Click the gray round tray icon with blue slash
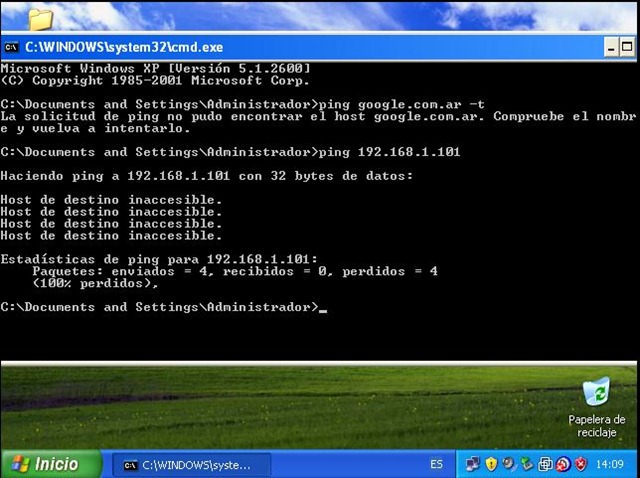Viewport: 640px width, 478px height. pyautogui.click(x=509, y=464)
